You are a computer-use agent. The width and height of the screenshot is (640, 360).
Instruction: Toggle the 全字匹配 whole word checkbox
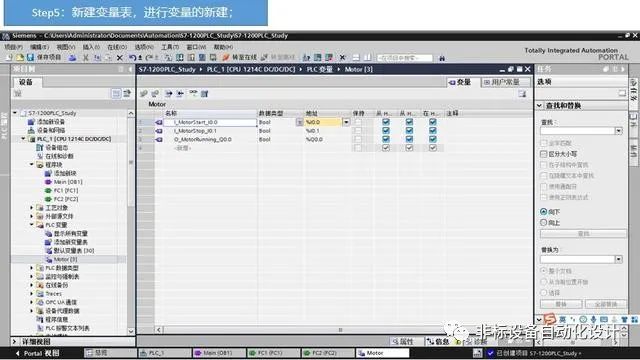tap(543, 143)
